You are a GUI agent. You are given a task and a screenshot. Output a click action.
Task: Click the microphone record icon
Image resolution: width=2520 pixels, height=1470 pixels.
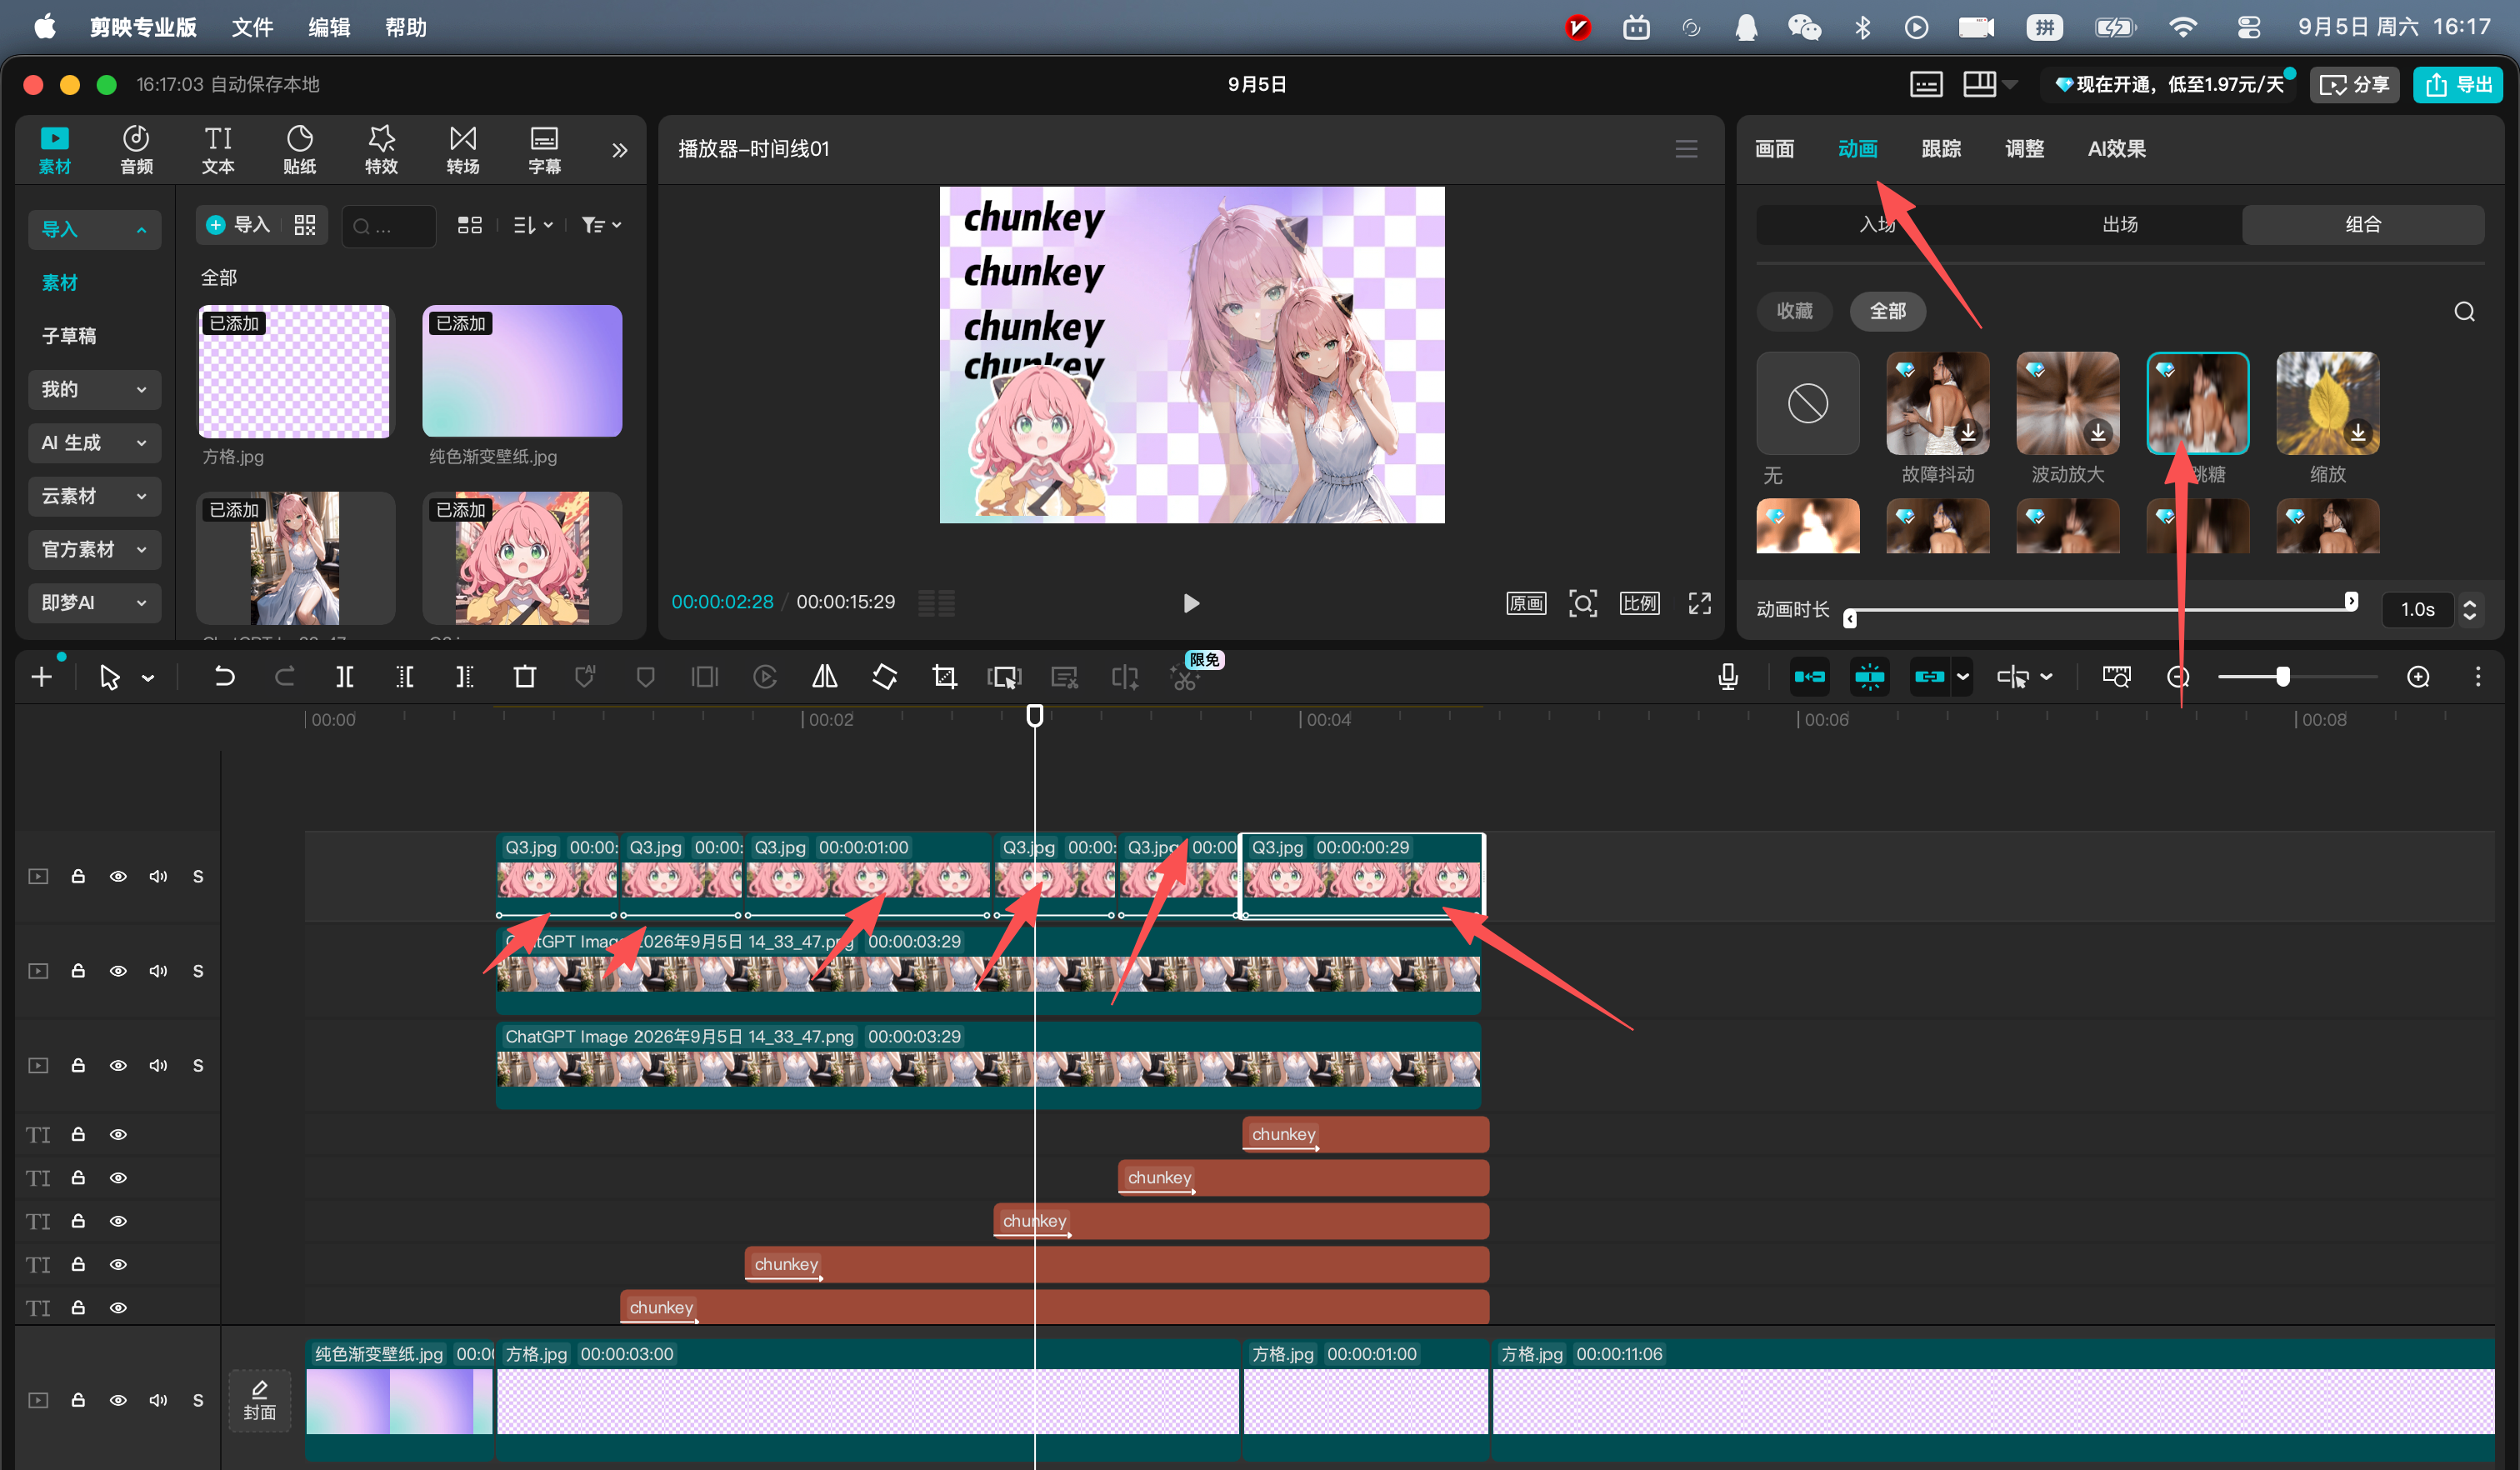click(x=1728, y=677)
